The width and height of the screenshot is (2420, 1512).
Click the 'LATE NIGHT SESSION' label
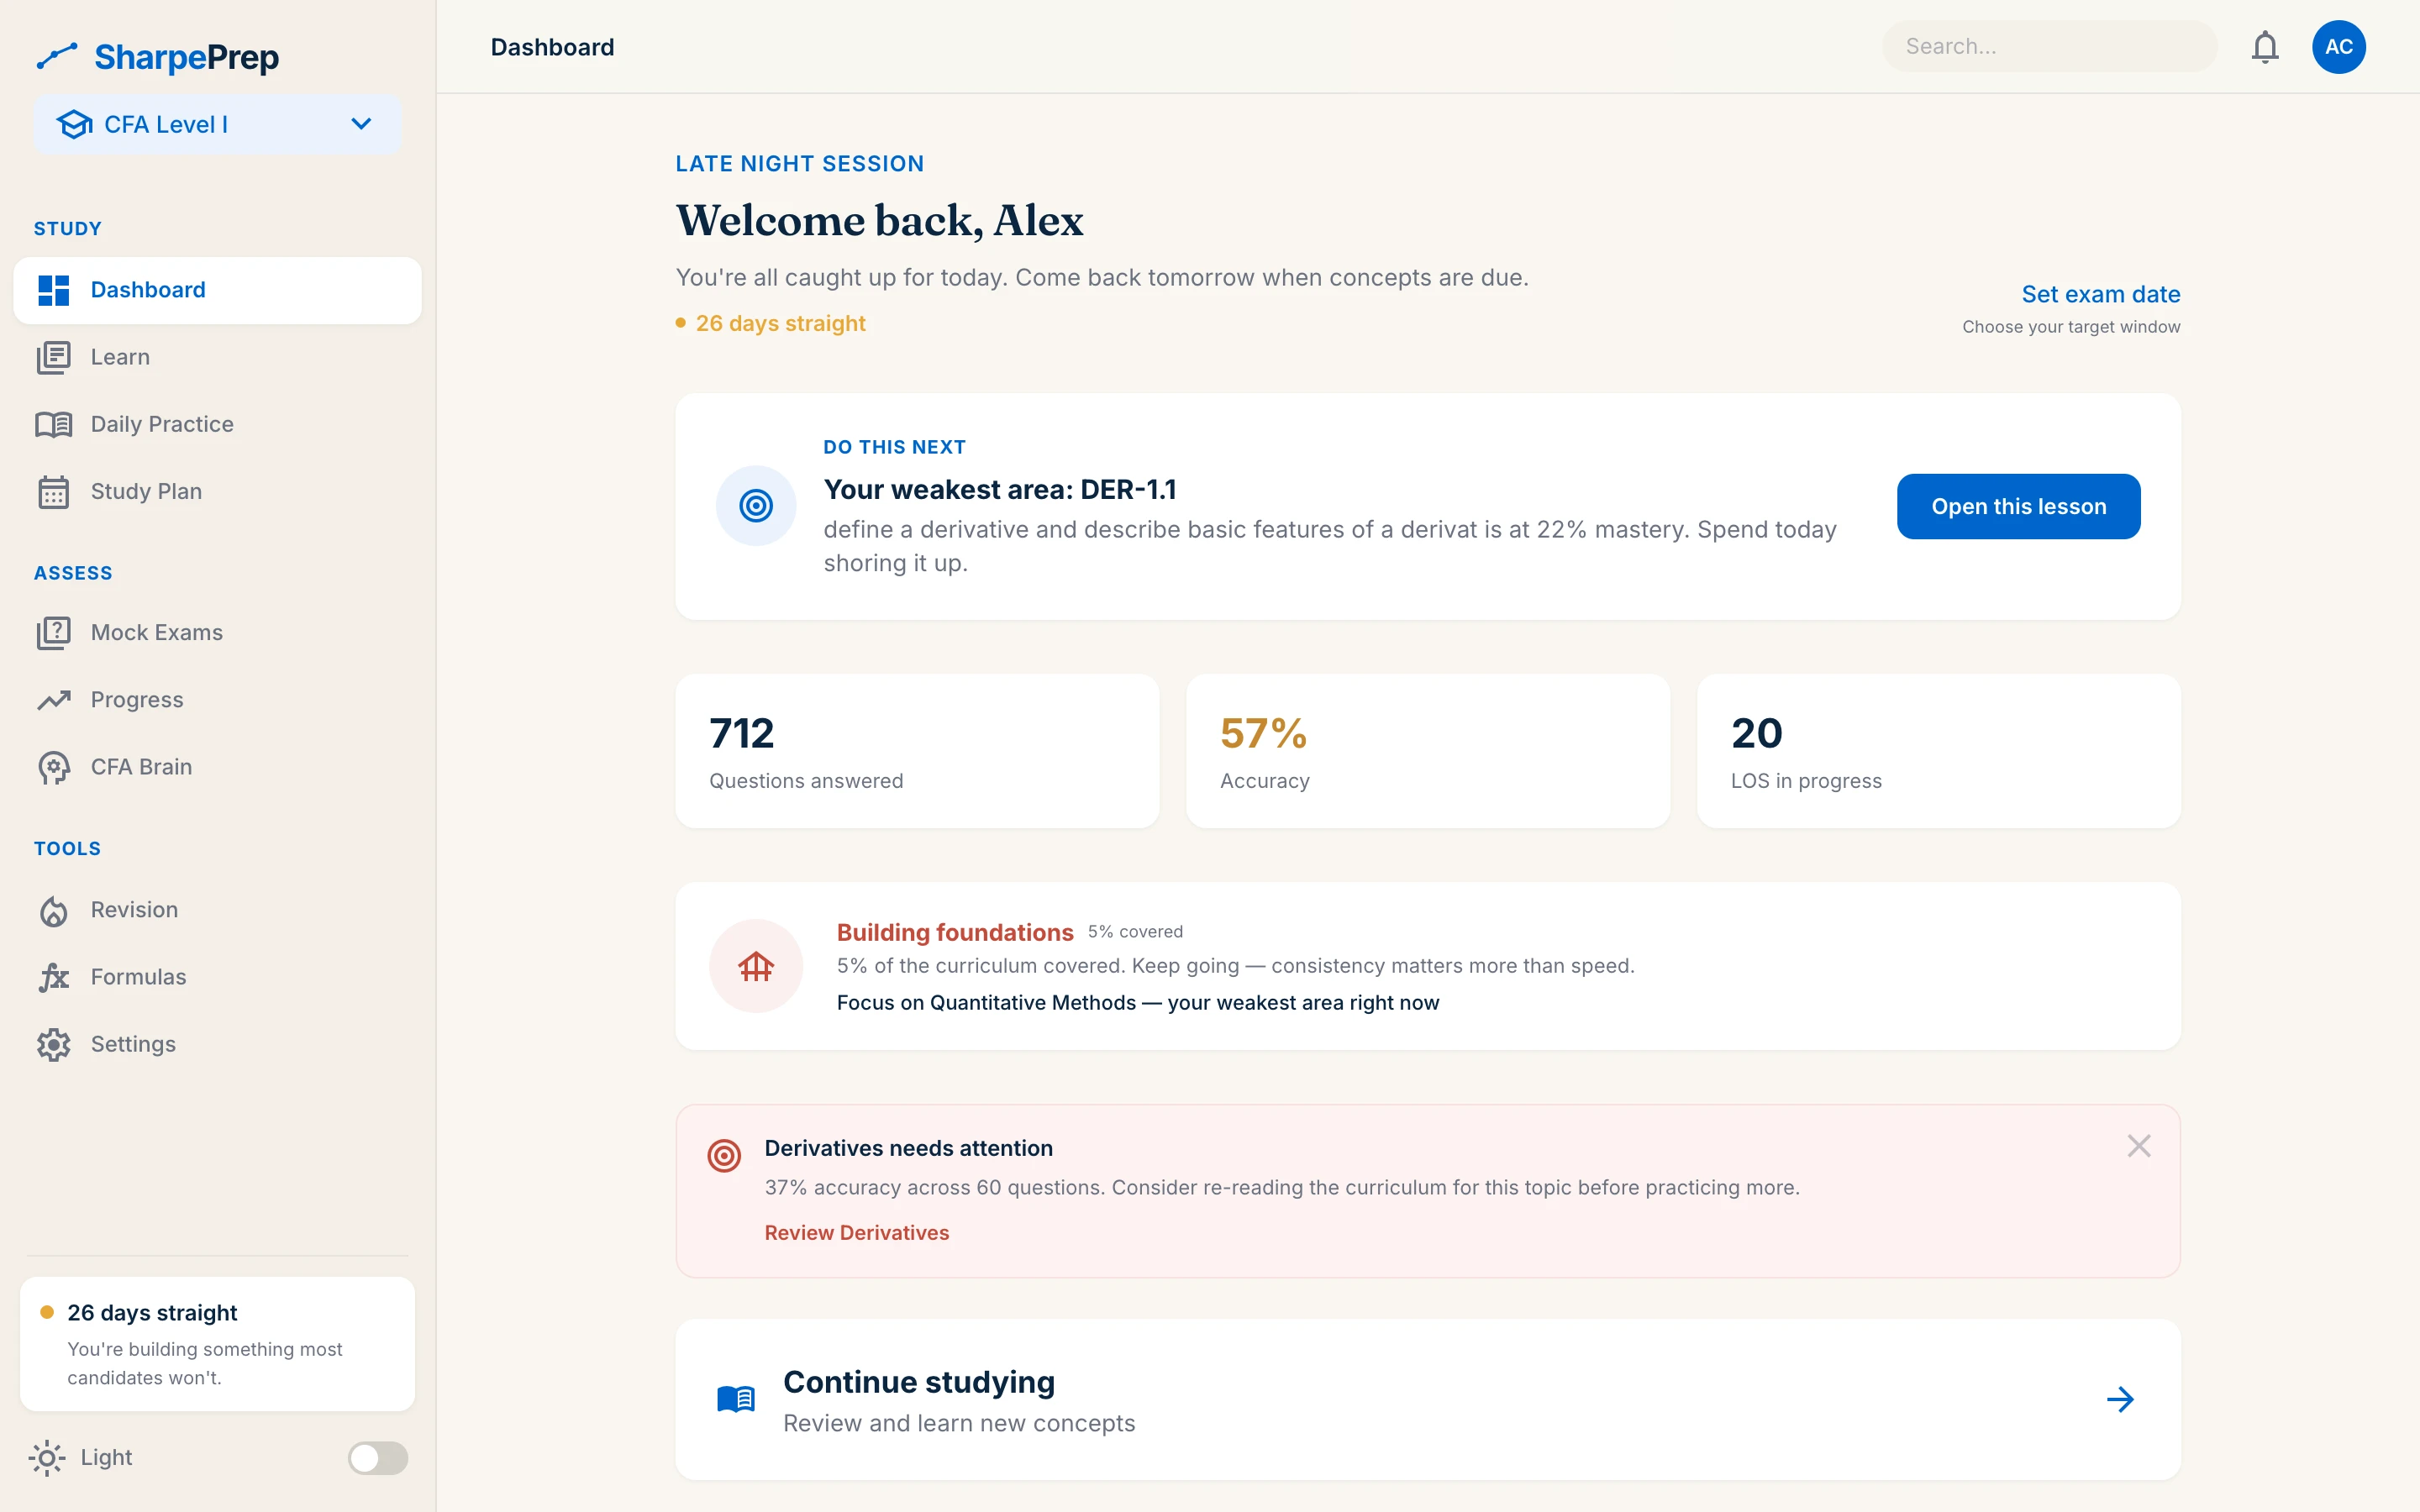799,164
